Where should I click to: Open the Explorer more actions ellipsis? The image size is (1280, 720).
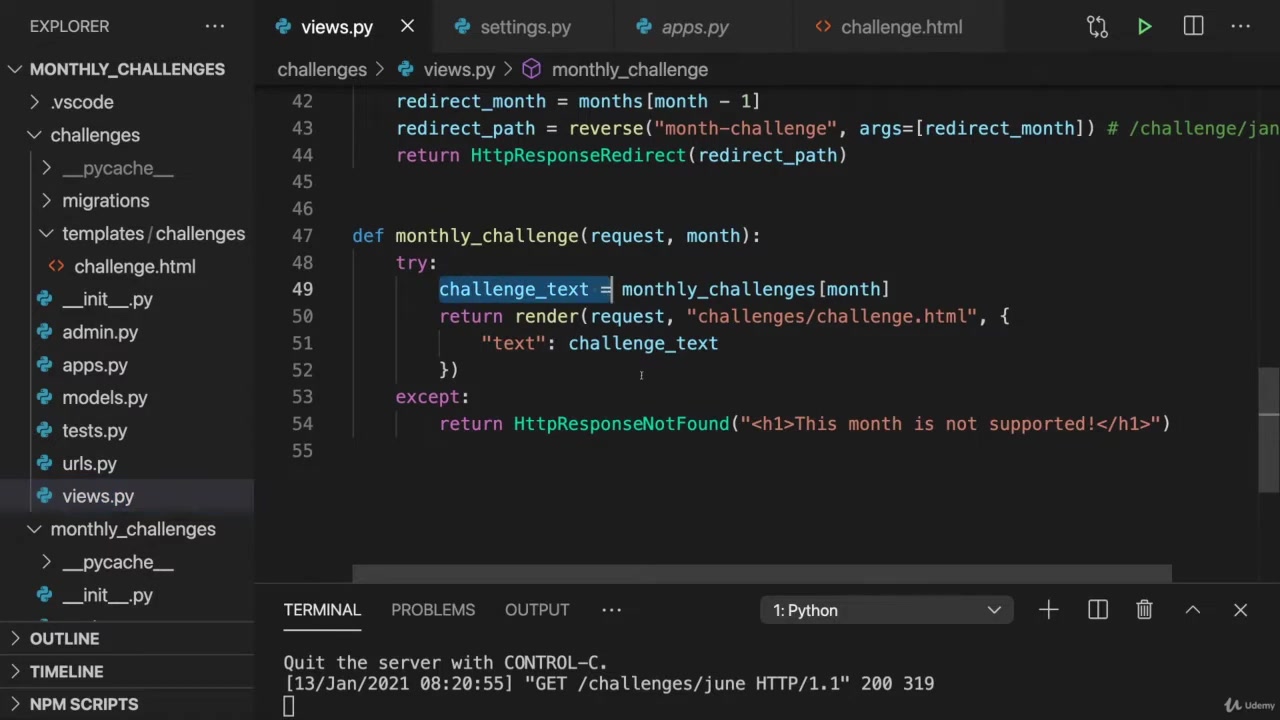(215, 27)
